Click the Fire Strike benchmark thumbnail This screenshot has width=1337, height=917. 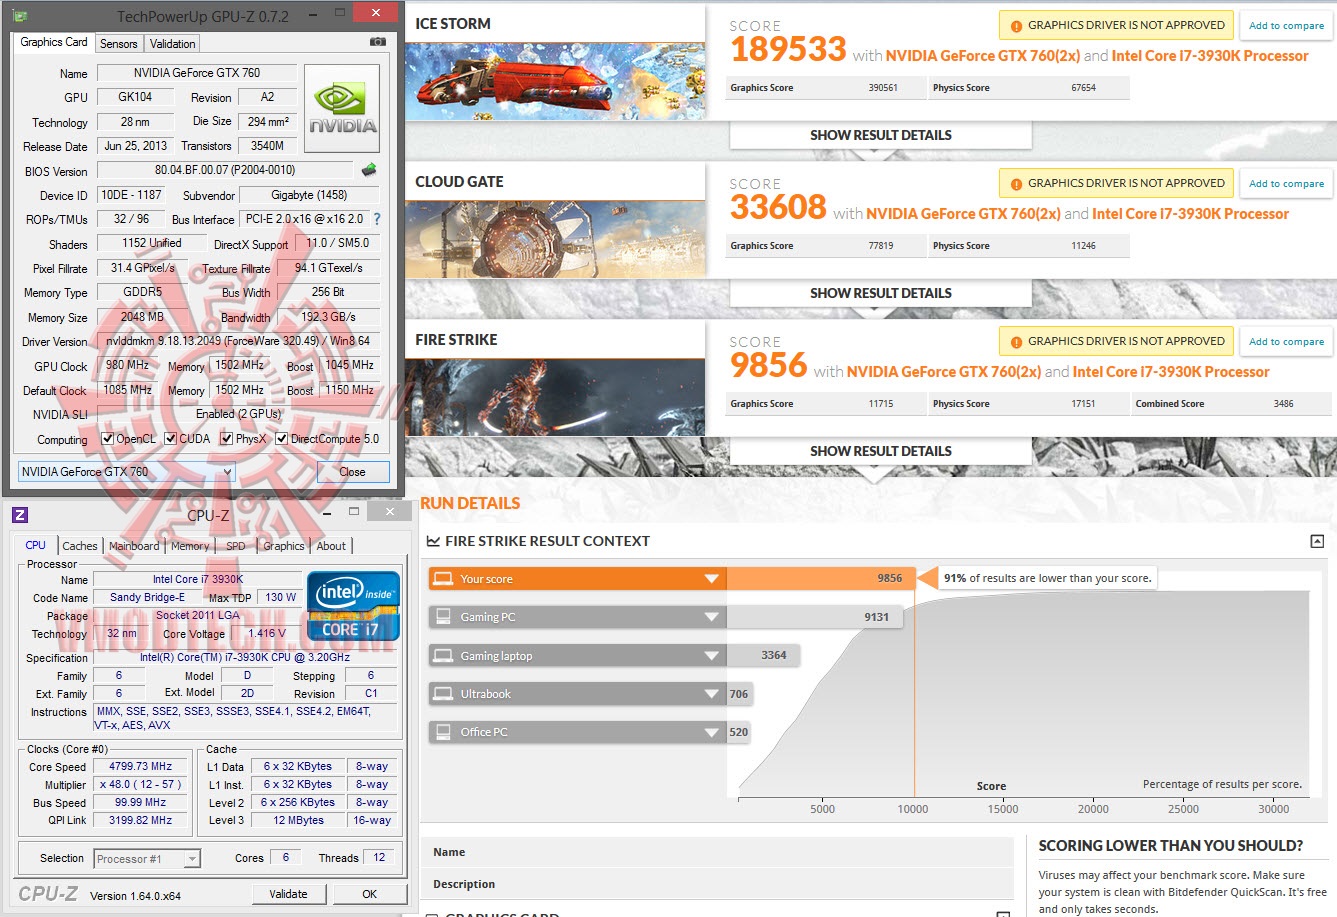pos(555,397)
